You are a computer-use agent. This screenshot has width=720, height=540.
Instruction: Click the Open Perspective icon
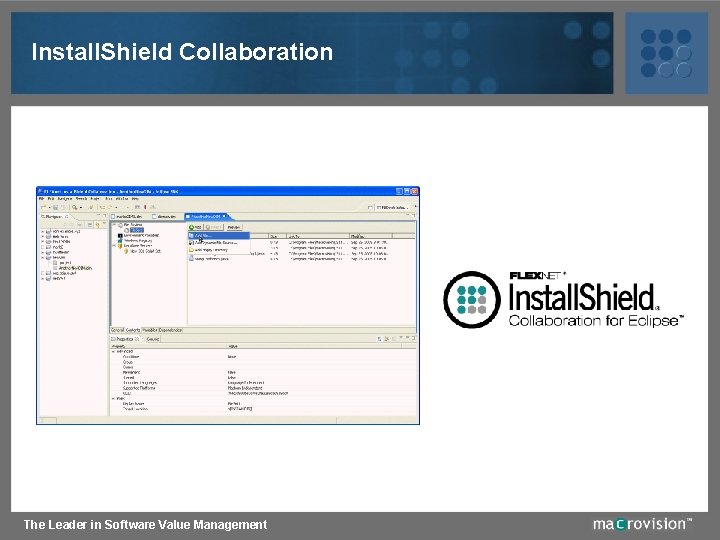[370, 208]
